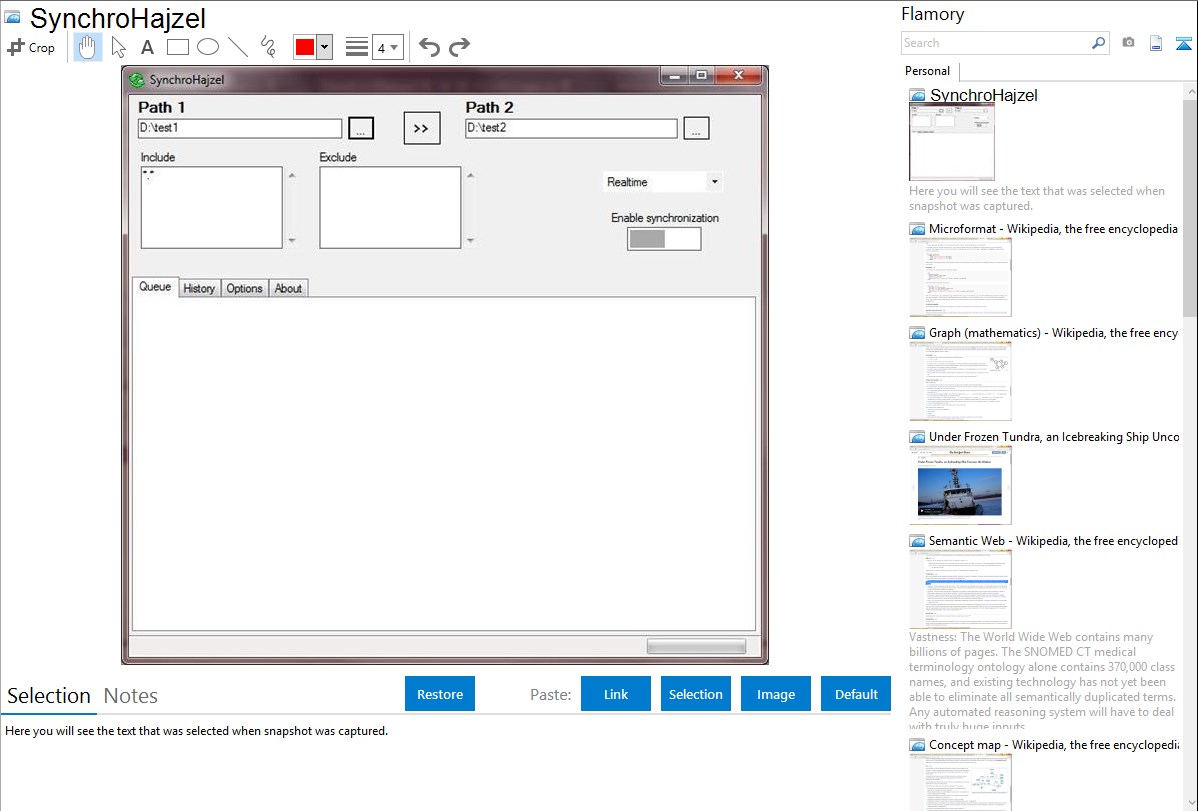Open the Graph (mathematics) snapshot thumbnail
This screenshot has height=811, width=1198.
click(x=960, y=380)
